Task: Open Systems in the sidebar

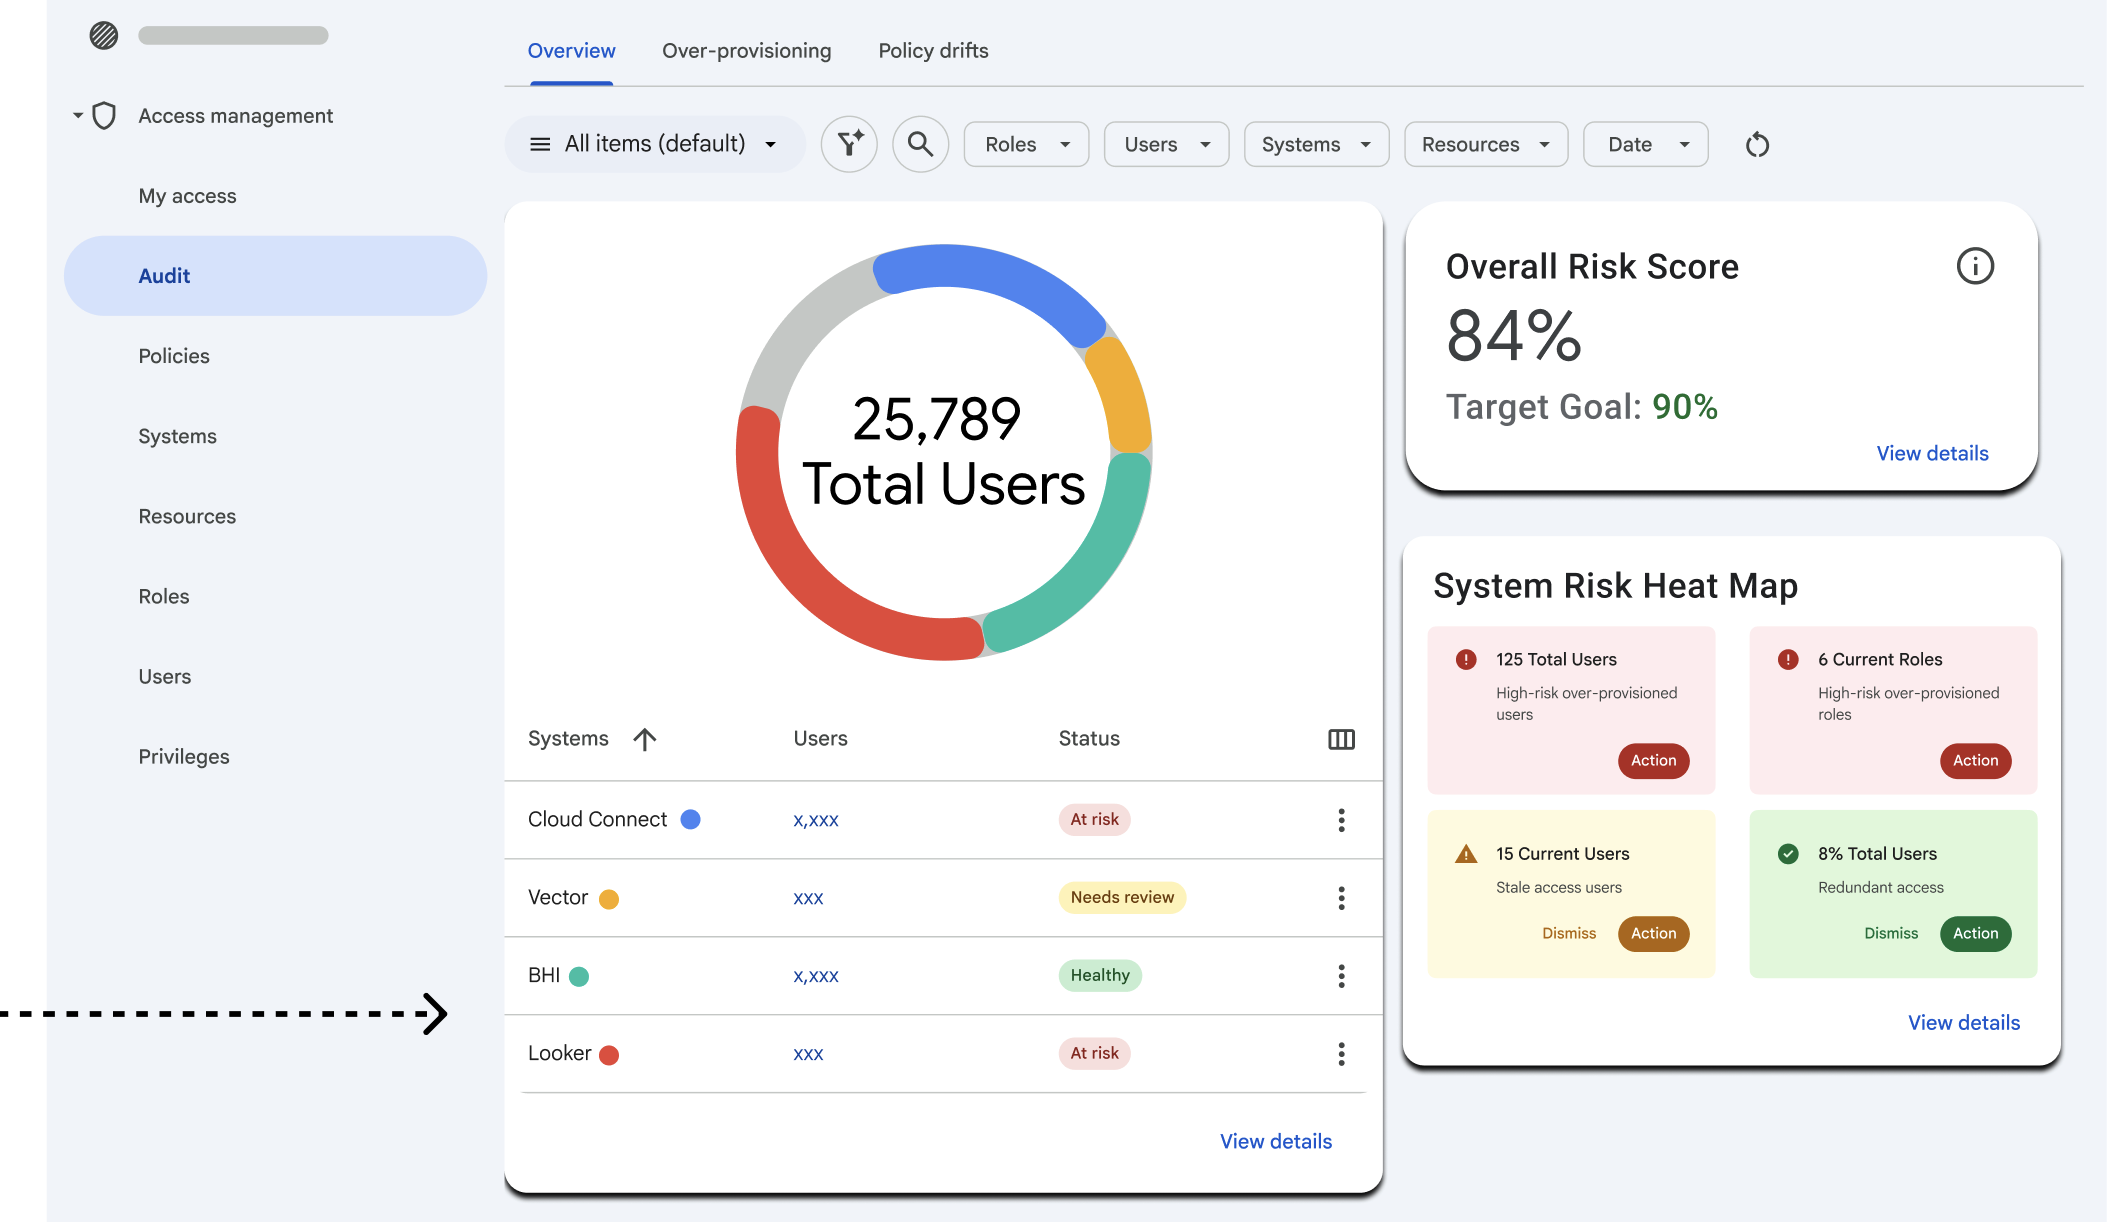Action: pos(177,436)
